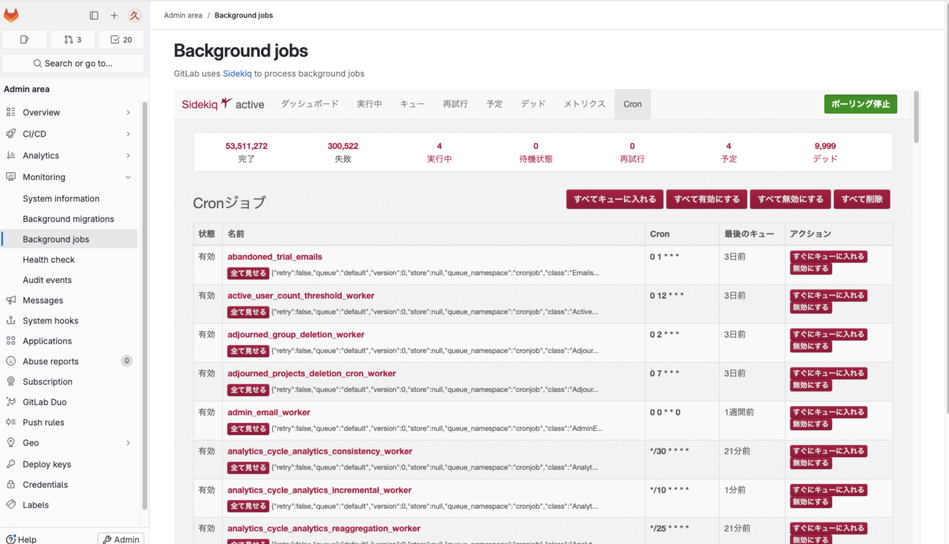Viewport: 949px width, 544px height.
Task: Toggle the sidebar collapse icon
Action: click(94, 16)
